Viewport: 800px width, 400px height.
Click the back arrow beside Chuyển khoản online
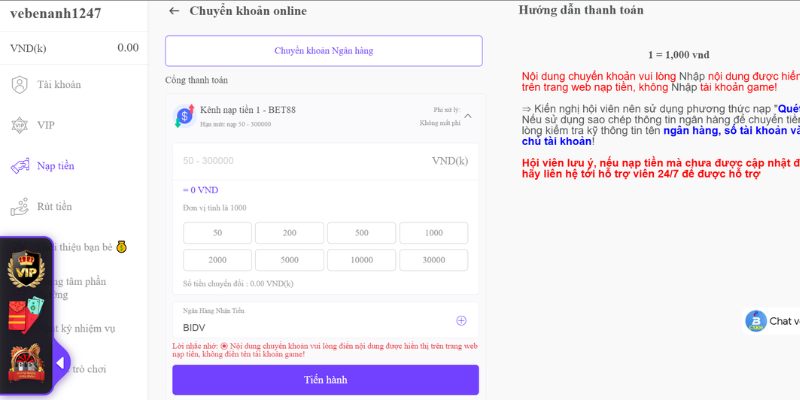174,11
